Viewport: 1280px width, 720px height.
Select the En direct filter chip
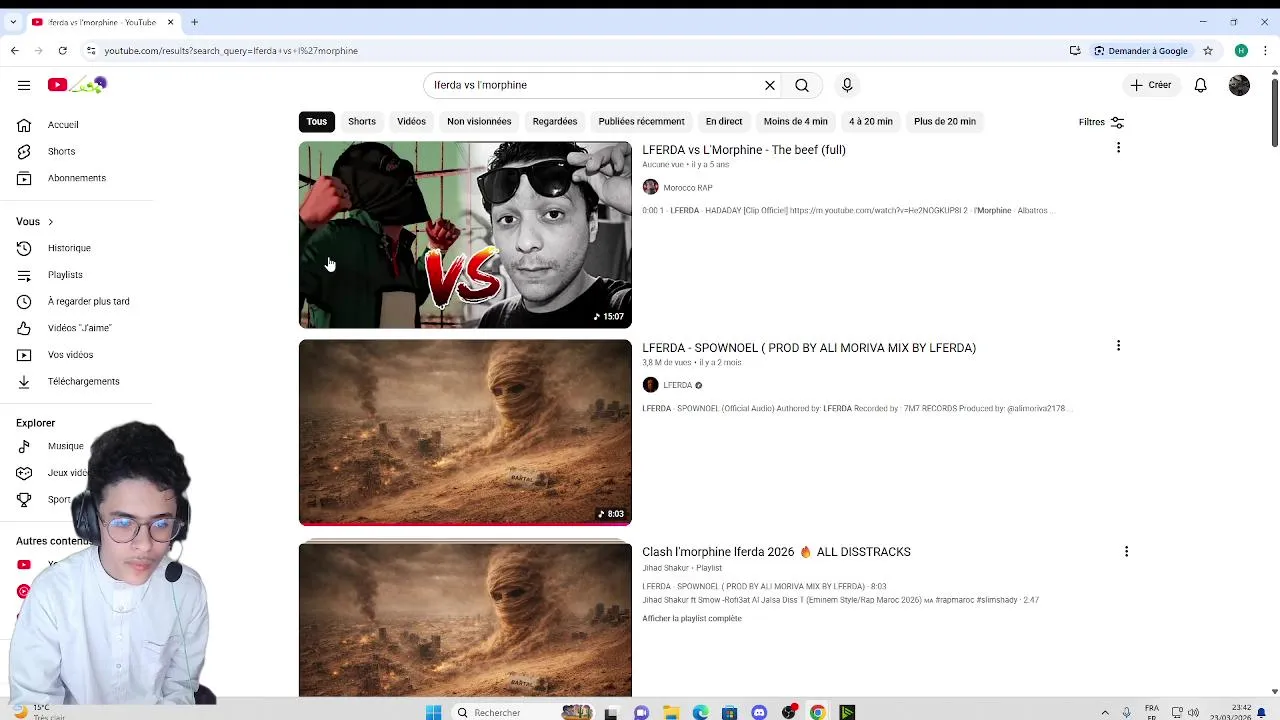pyautogui.click(x=724, y=121)
